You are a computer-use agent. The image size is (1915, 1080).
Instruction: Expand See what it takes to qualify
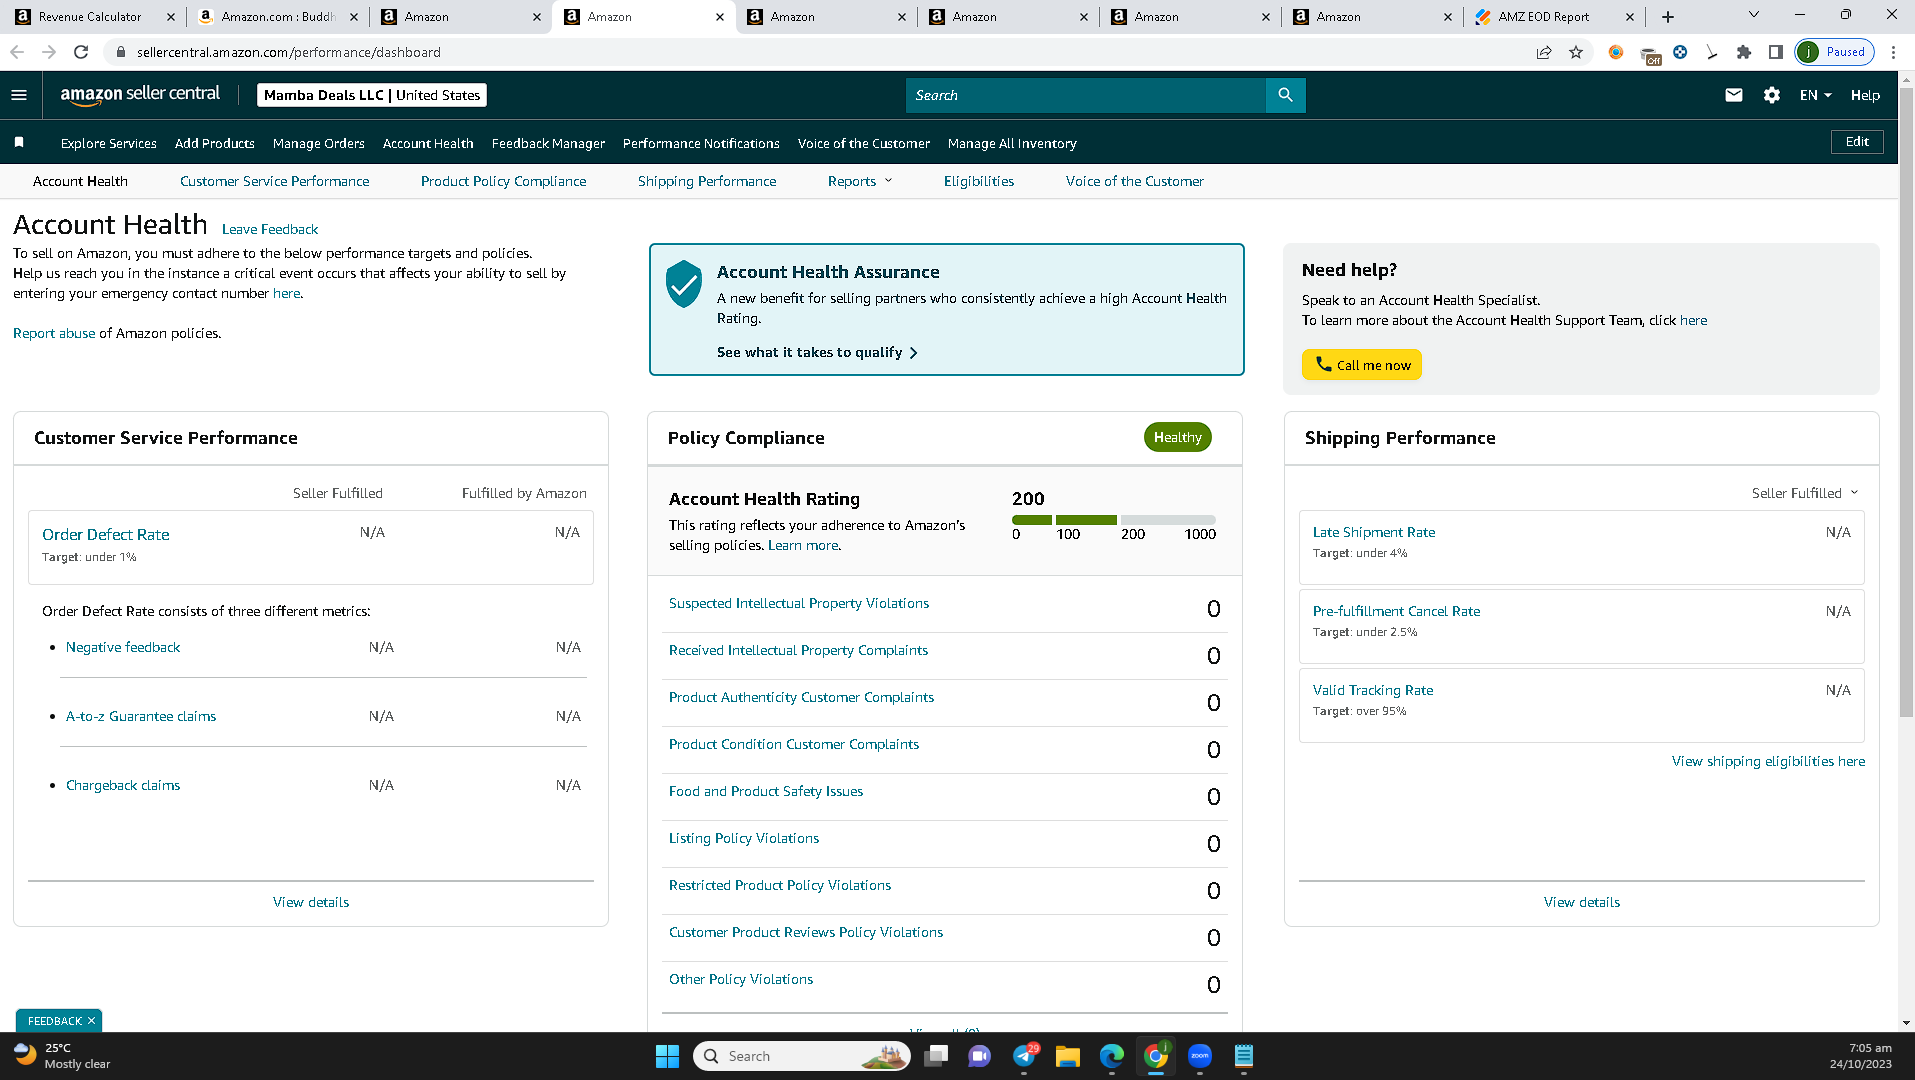[817, 352]
